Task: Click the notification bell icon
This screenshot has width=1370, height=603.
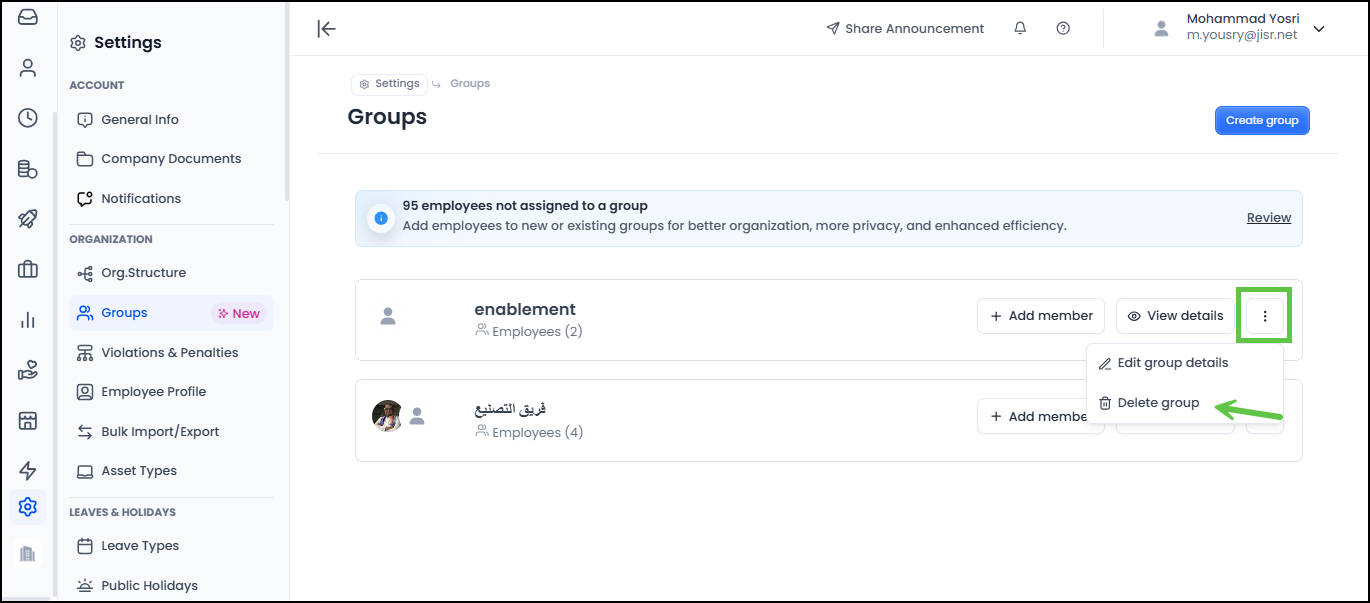Action: pos(1020,29)
